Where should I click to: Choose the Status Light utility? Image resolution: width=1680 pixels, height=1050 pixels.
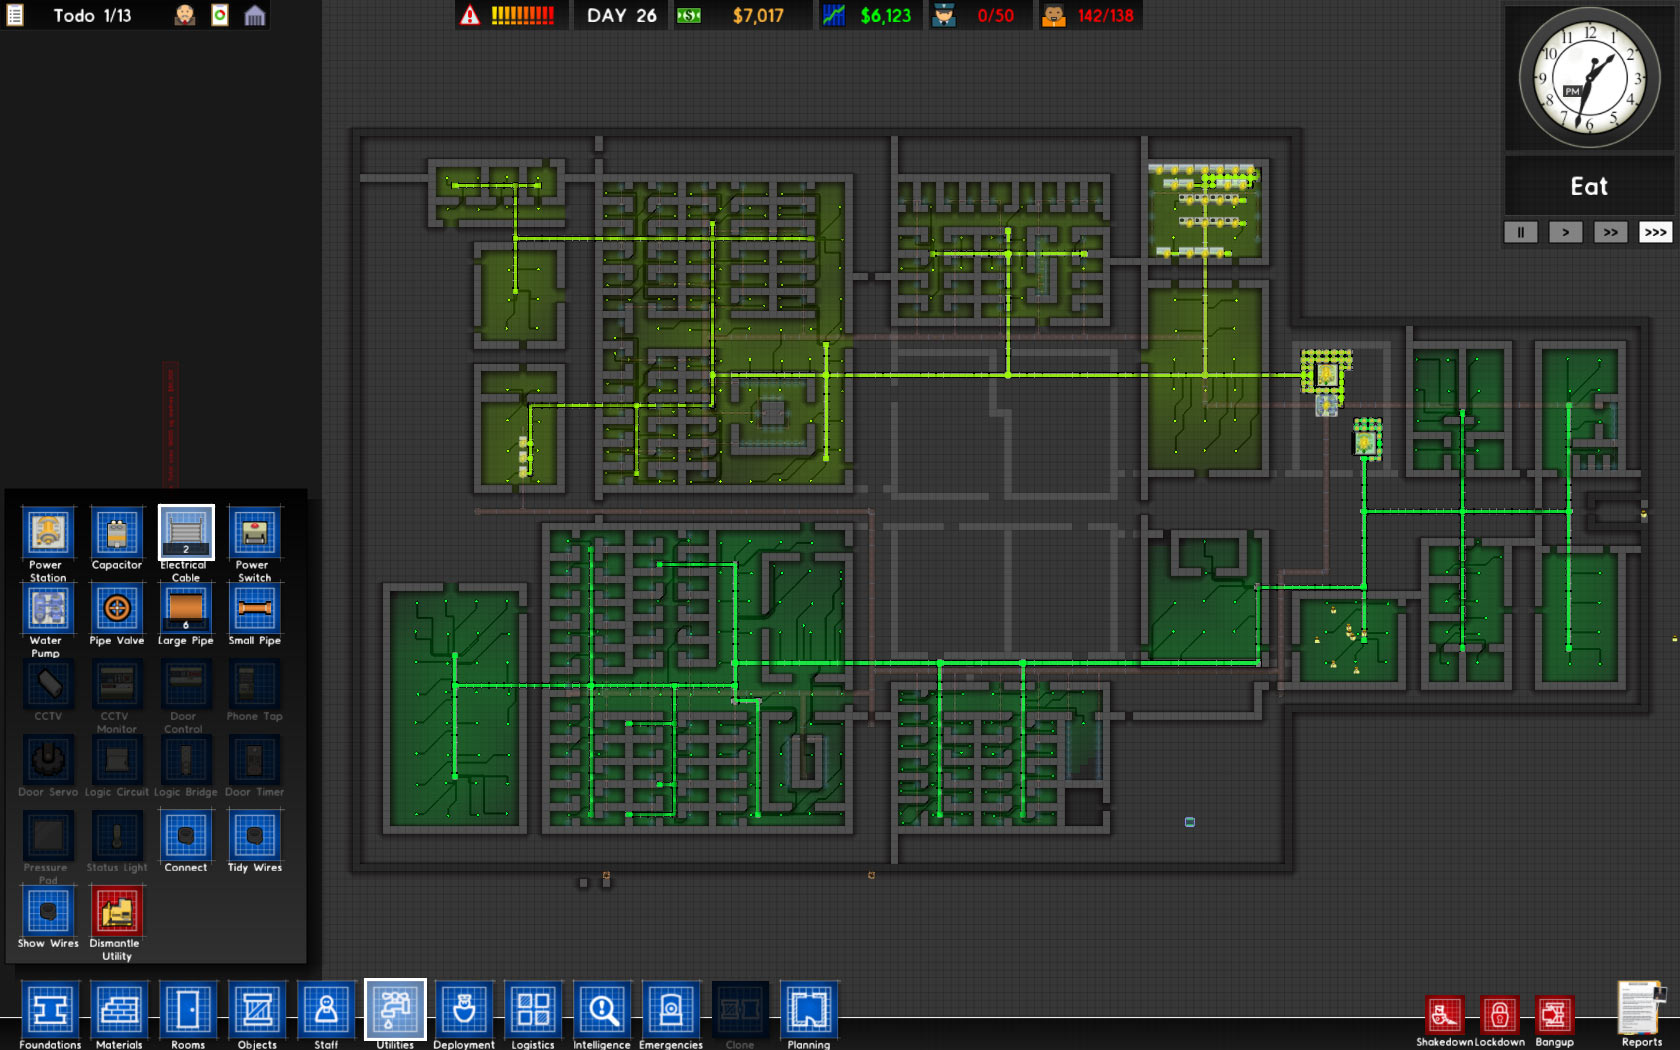(x=117, y=835)
